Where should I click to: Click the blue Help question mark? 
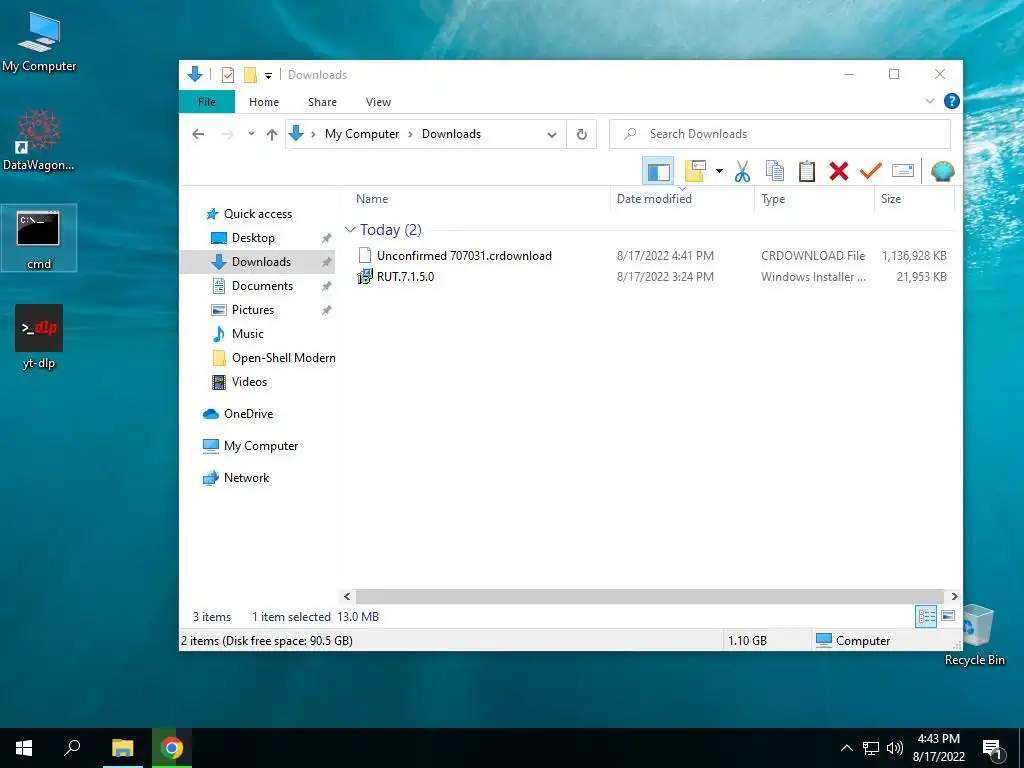click(x=952, y=101)
